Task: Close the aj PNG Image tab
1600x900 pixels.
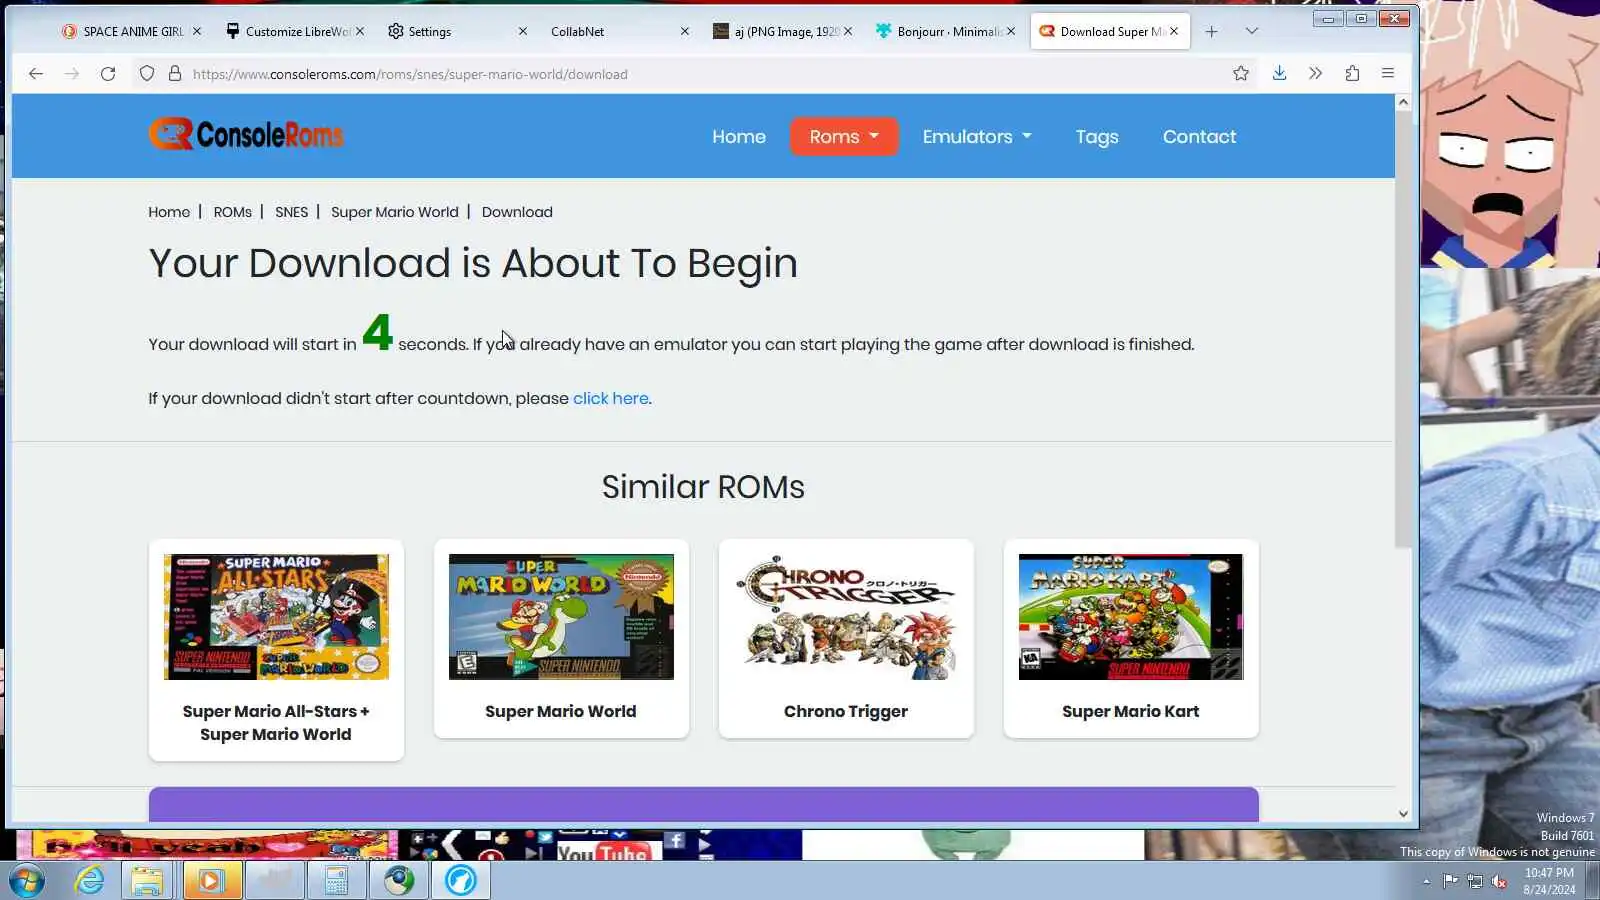Action: (x=848, y=31)
